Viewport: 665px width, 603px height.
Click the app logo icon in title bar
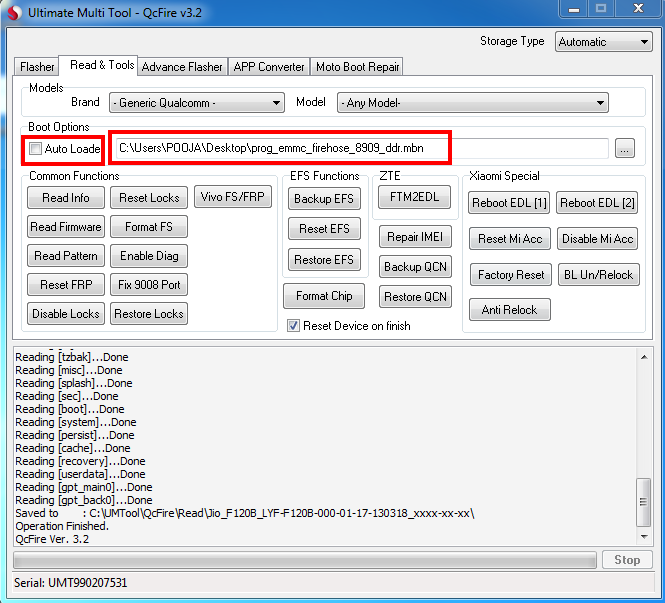pyautogui.click(x=14, y=13)
